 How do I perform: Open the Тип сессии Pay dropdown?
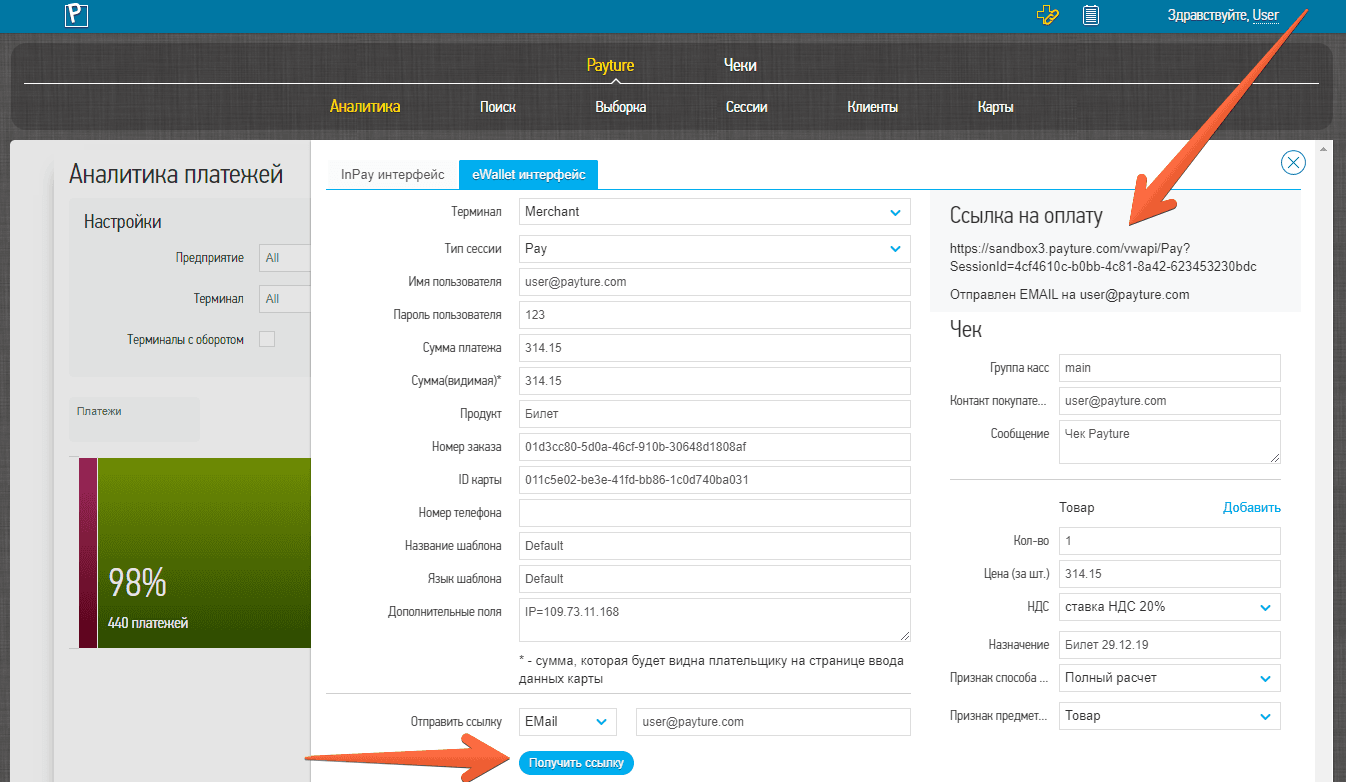tap(715, 248)
